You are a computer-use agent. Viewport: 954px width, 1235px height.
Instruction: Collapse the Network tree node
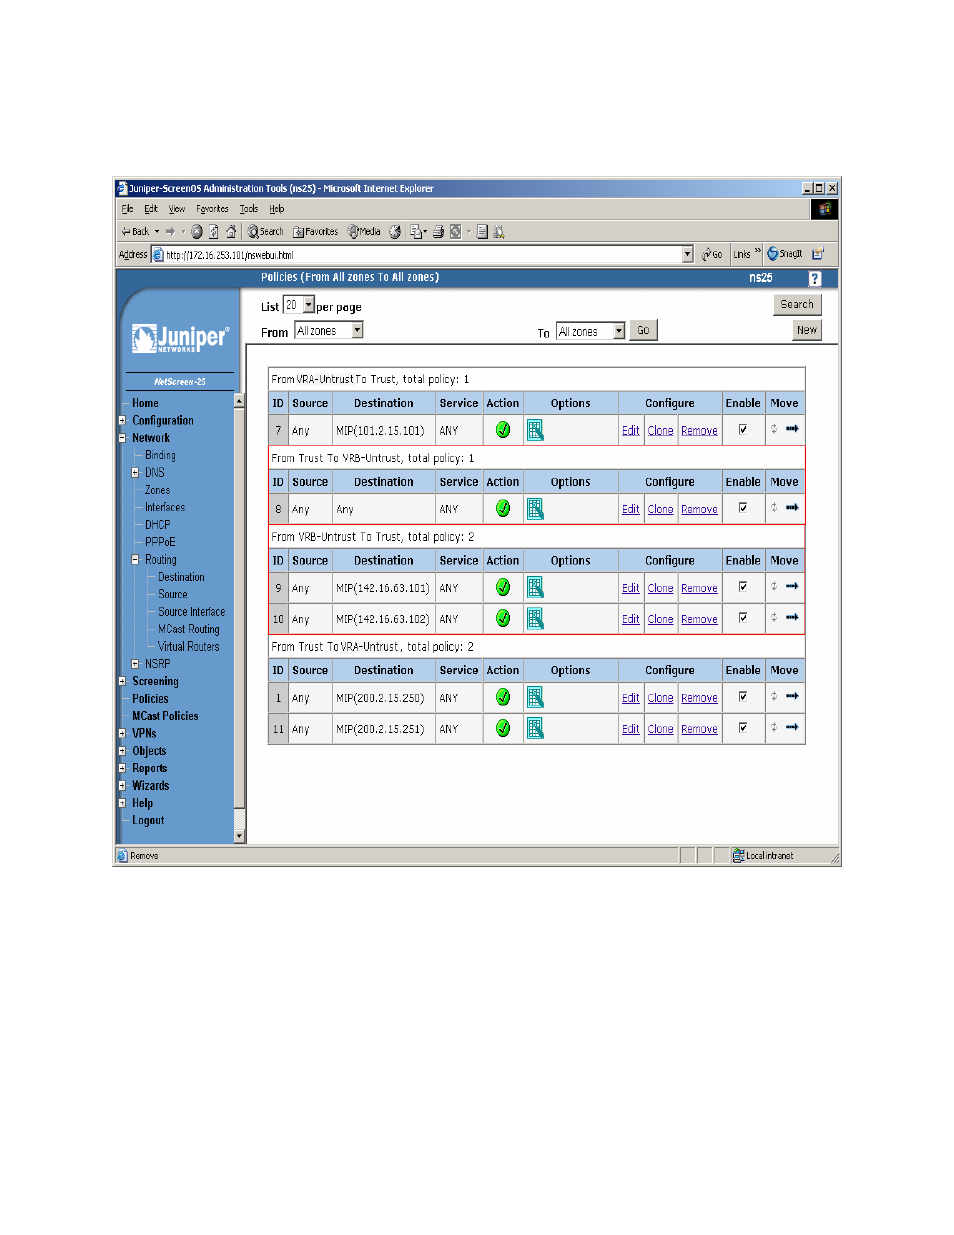(122, 438)
